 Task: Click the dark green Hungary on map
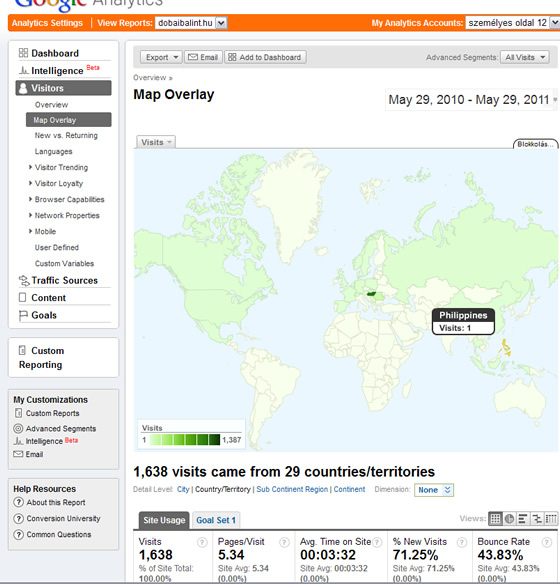tap(372, 294)
